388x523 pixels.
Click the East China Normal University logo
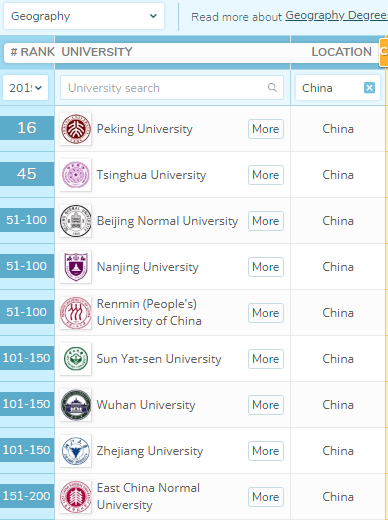tap(76, 497)
